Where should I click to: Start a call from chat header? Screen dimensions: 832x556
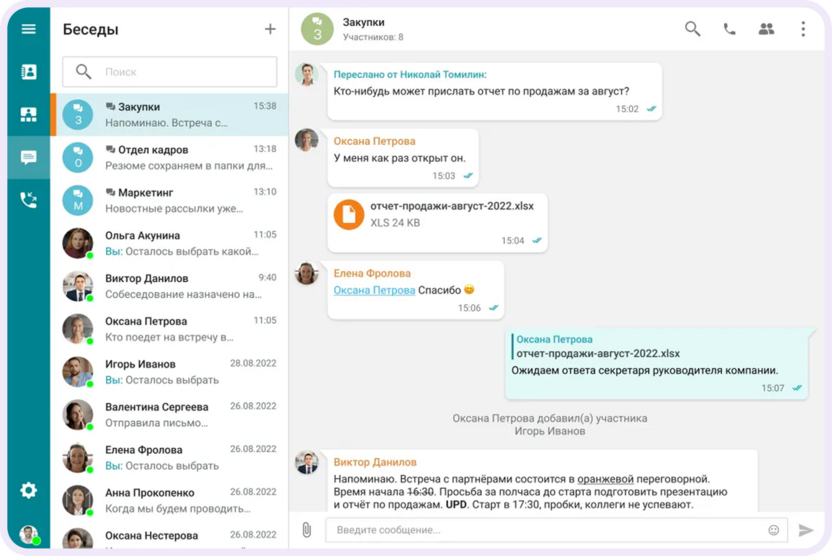730,29
